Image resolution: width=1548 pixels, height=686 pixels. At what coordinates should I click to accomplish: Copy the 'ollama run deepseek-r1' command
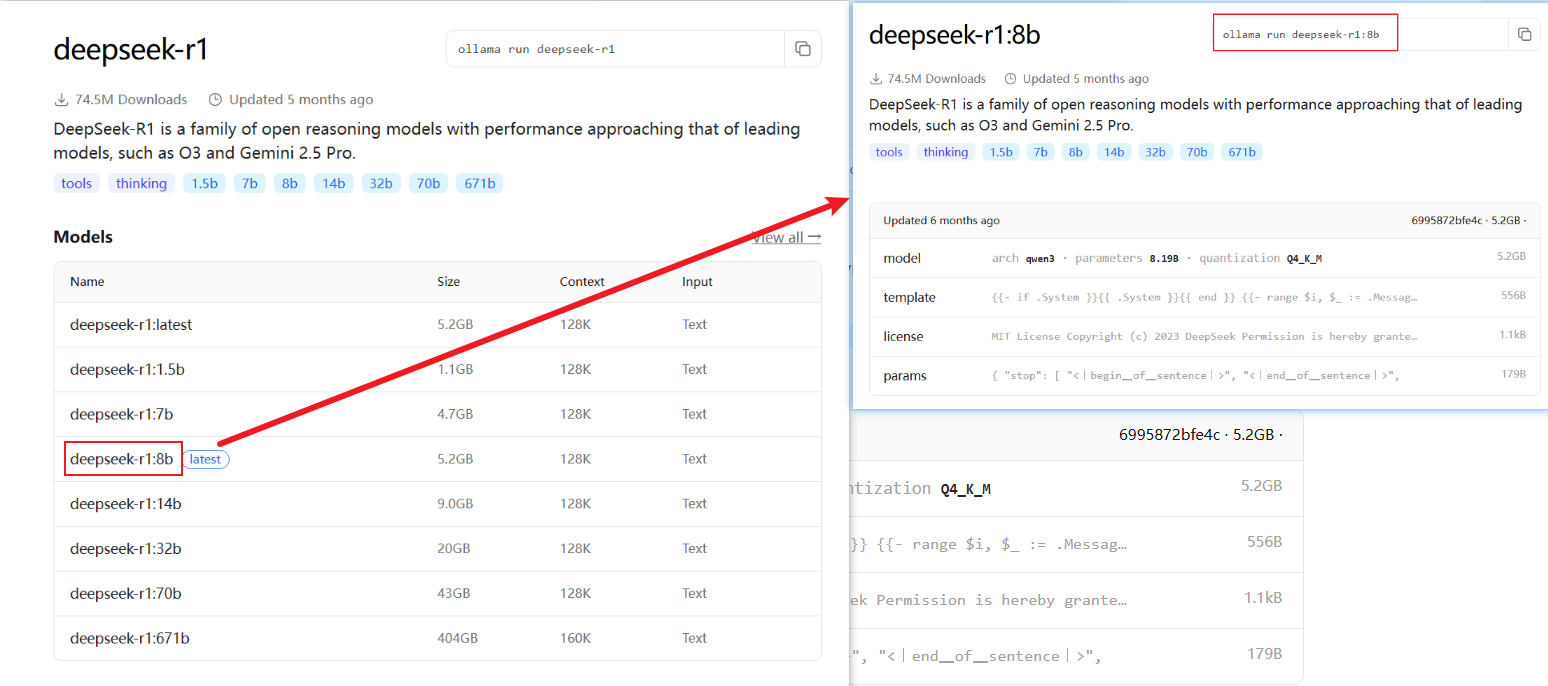pyautogui.click(x=802, y=49)
